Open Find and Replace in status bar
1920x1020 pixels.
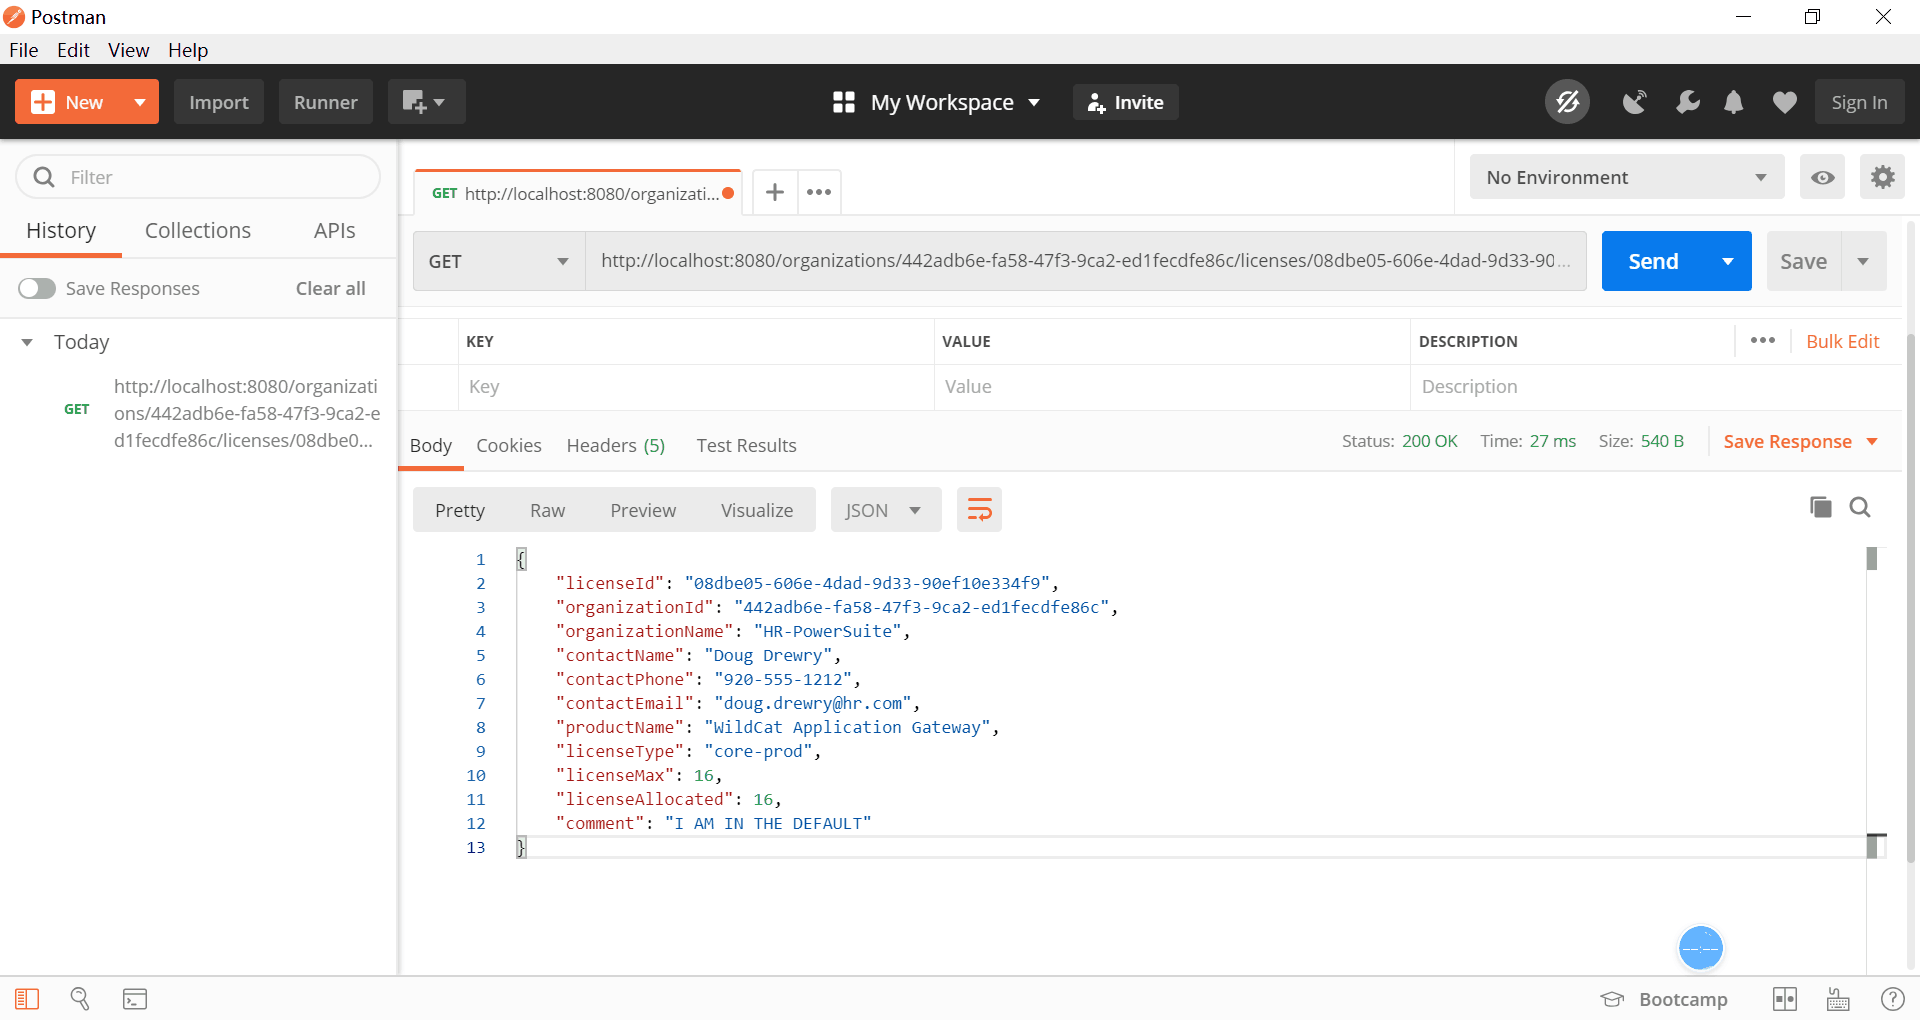point(80,998)
